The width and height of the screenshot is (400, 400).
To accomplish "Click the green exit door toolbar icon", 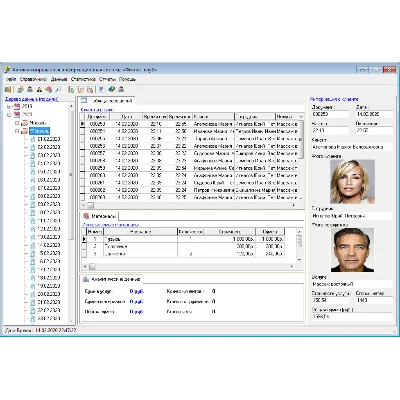I will point(8,89).
